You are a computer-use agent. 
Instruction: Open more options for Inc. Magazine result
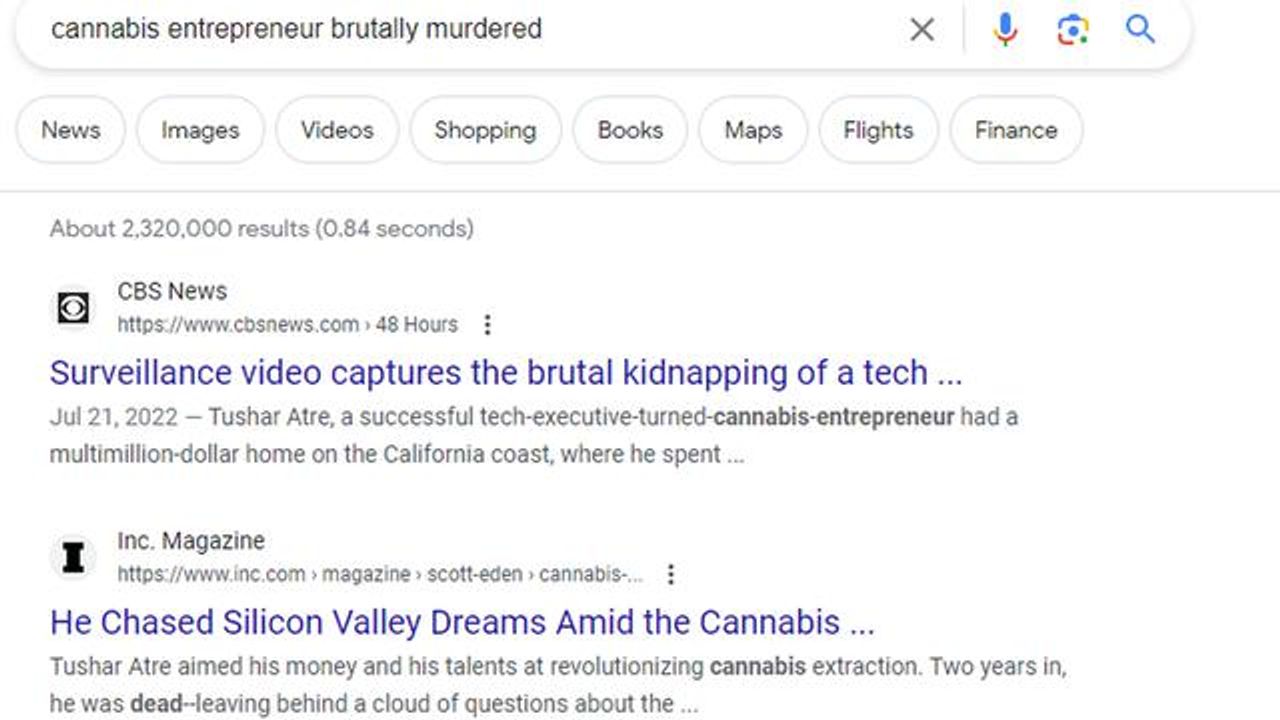(x=671, y=575)
